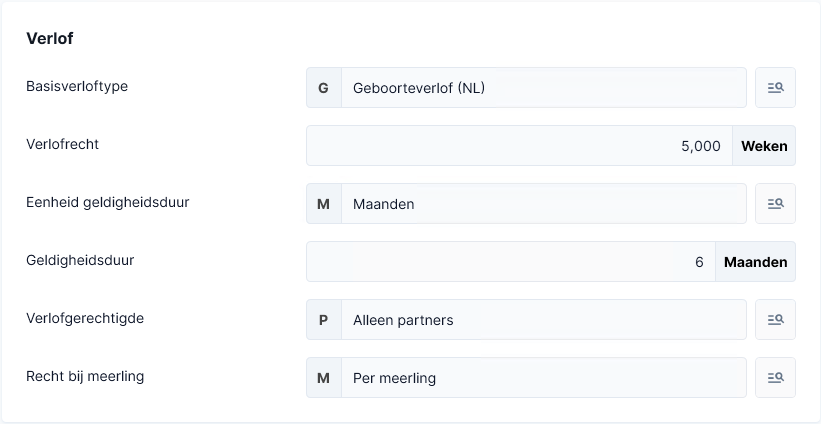The height and width of the screenshot is (424, 821).
Task: Click the Verlofgerechtigde label
Action: click(85, 318)
